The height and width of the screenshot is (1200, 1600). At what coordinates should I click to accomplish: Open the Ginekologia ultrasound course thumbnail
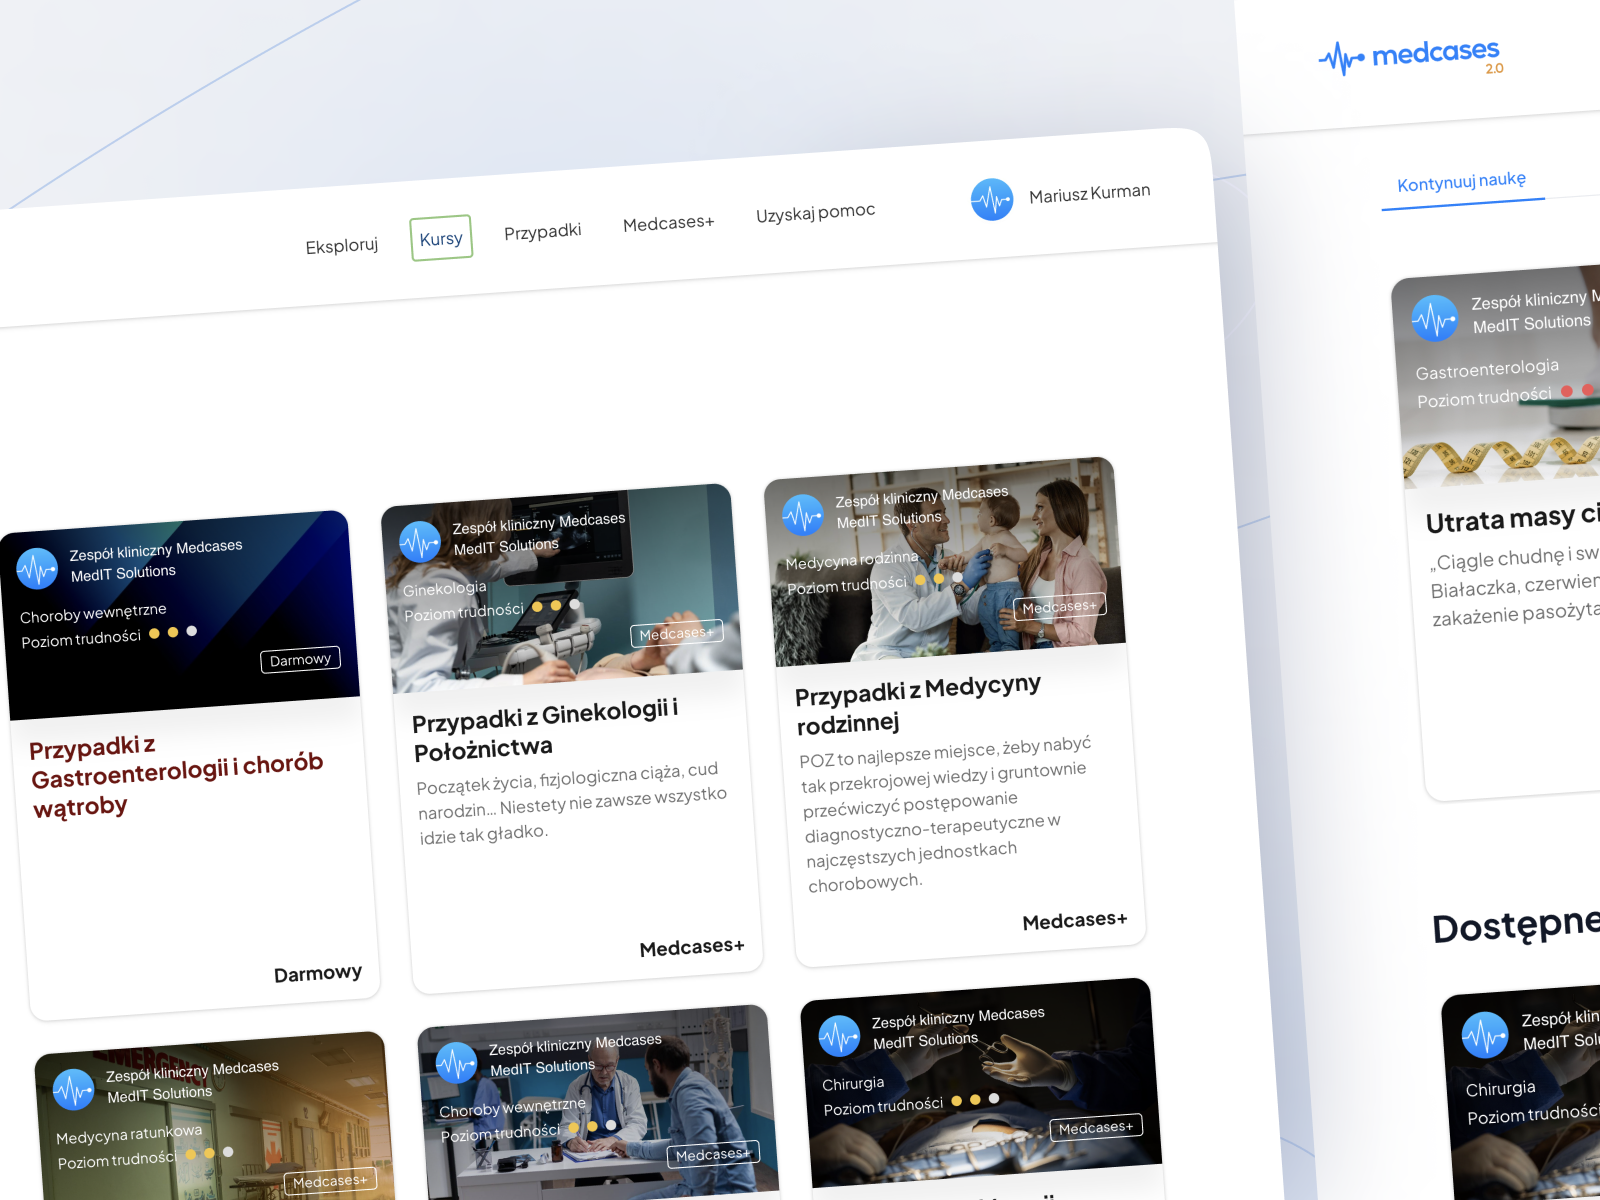pos(562,588)
